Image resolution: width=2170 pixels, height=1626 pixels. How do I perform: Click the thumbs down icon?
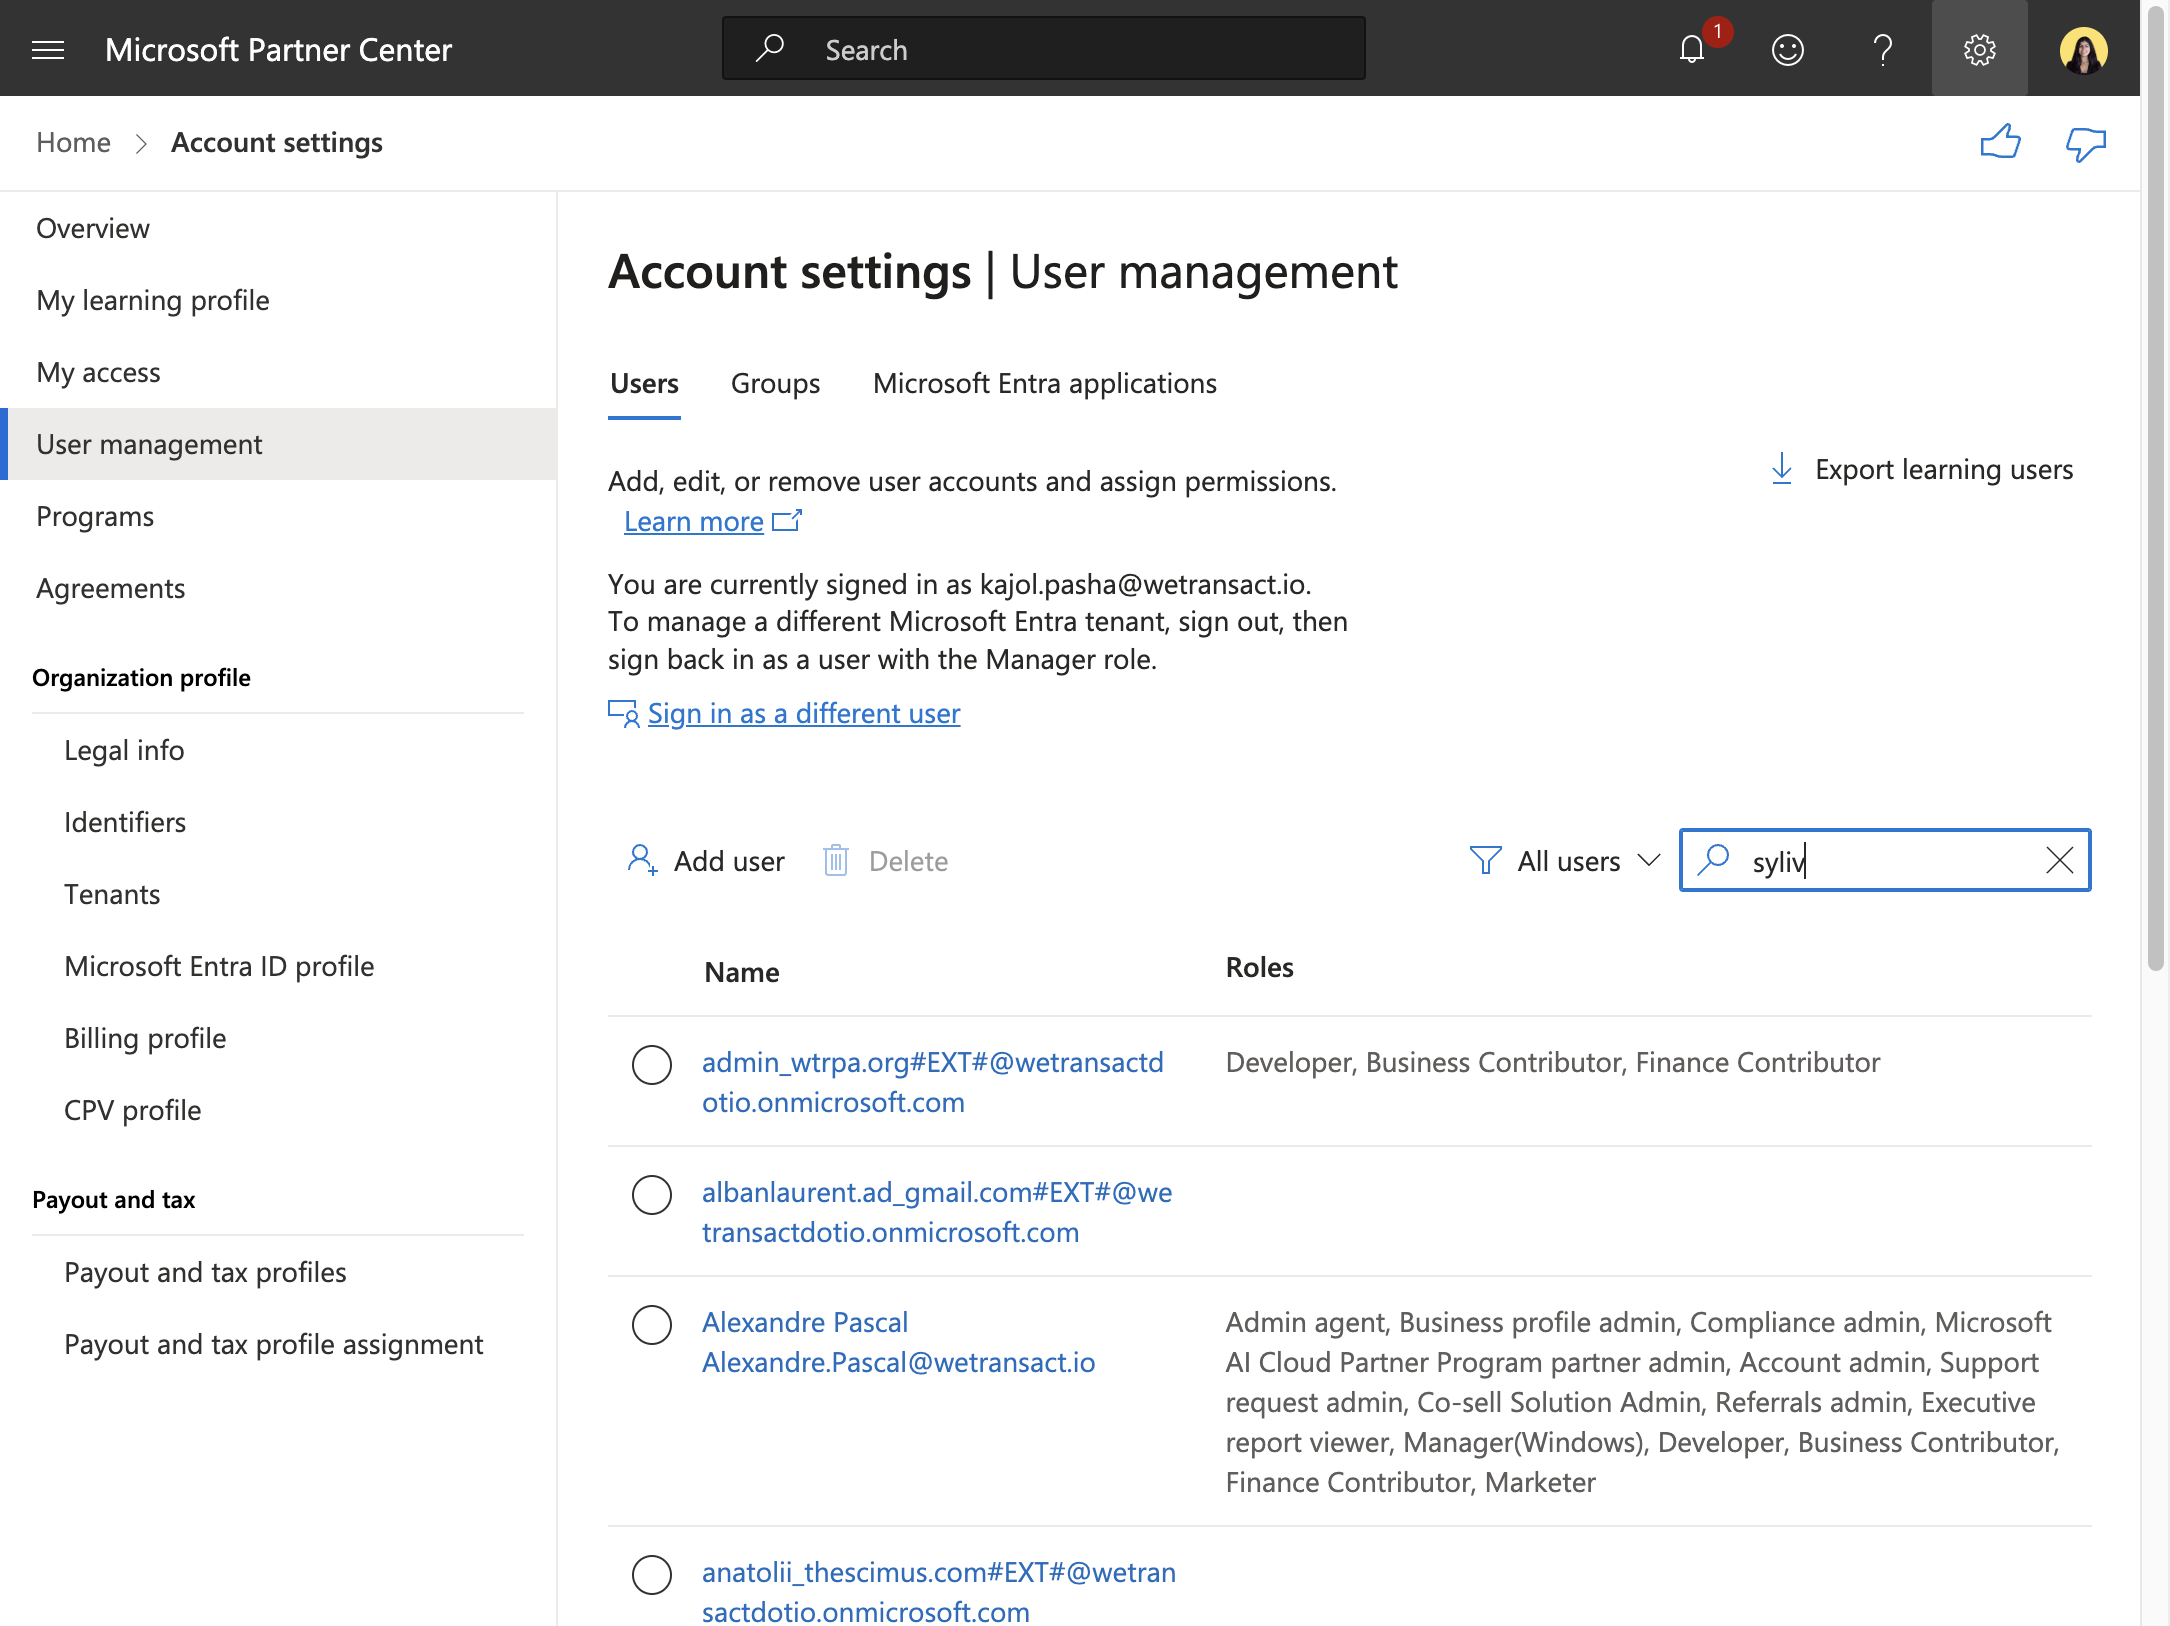tap(2086, 145)
